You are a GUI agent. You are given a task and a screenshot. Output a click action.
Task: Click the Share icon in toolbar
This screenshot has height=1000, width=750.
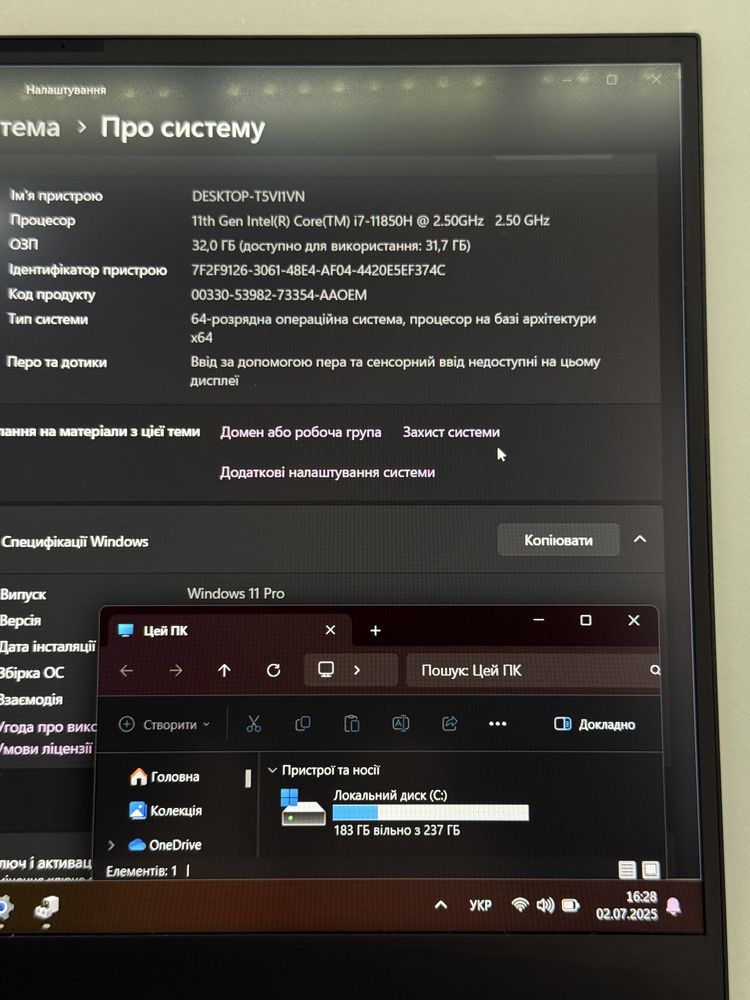coord(450,724)
